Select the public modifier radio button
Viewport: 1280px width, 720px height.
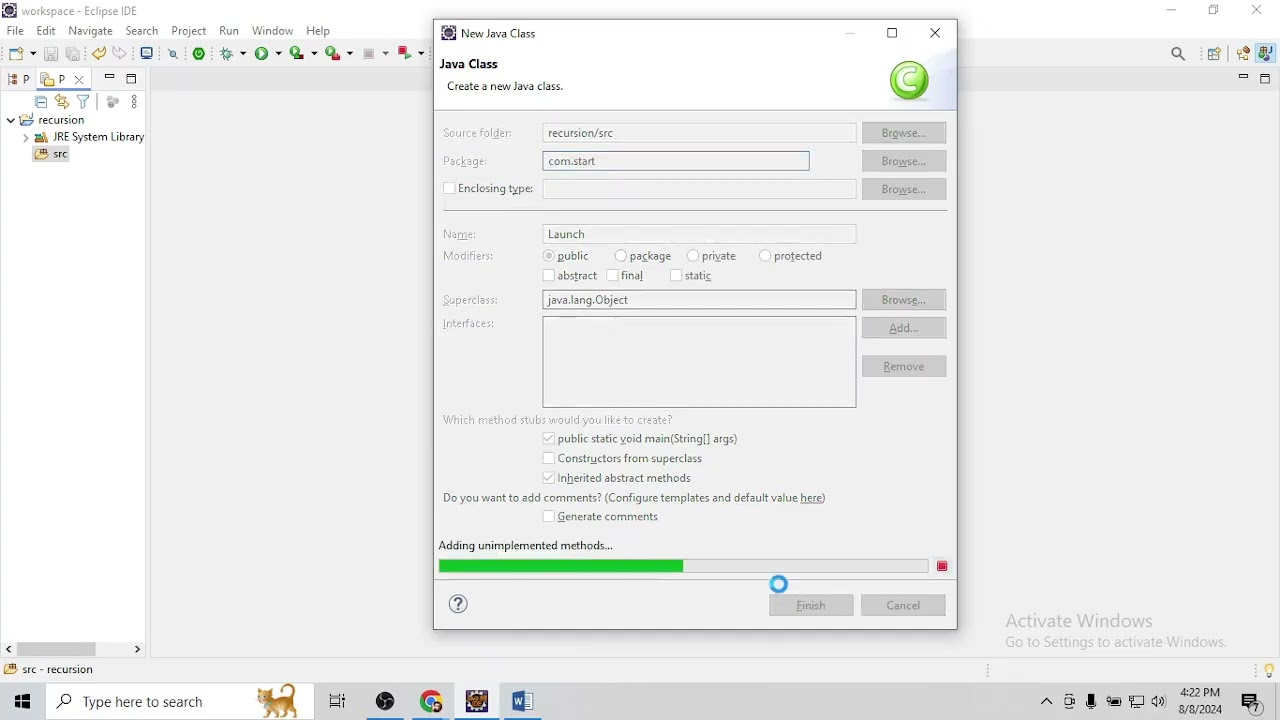pos(549,257)
